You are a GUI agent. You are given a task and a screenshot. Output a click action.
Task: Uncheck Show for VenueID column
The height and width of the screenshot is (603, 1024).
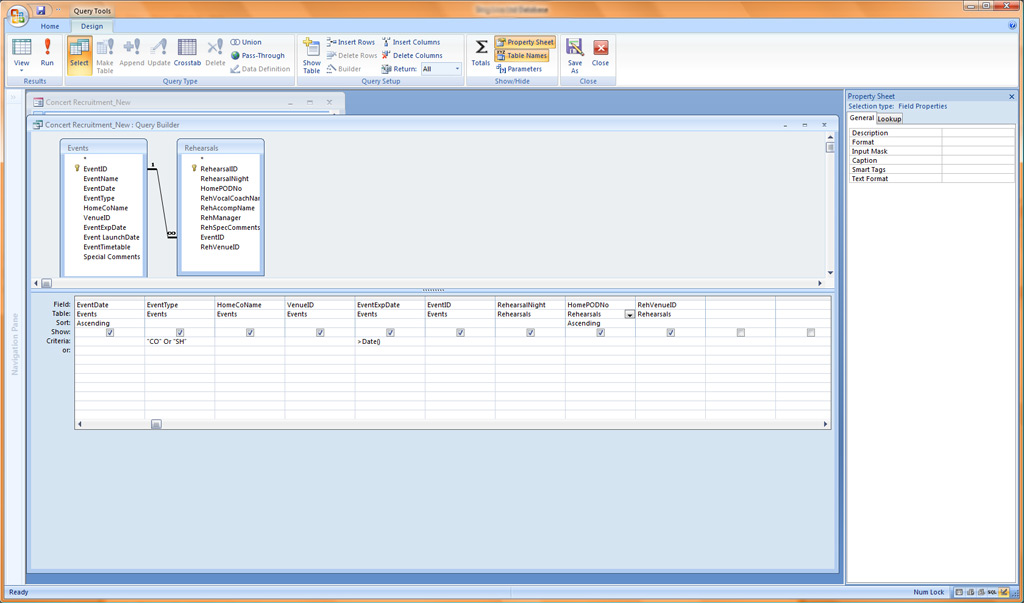click(x=320, y=333)
